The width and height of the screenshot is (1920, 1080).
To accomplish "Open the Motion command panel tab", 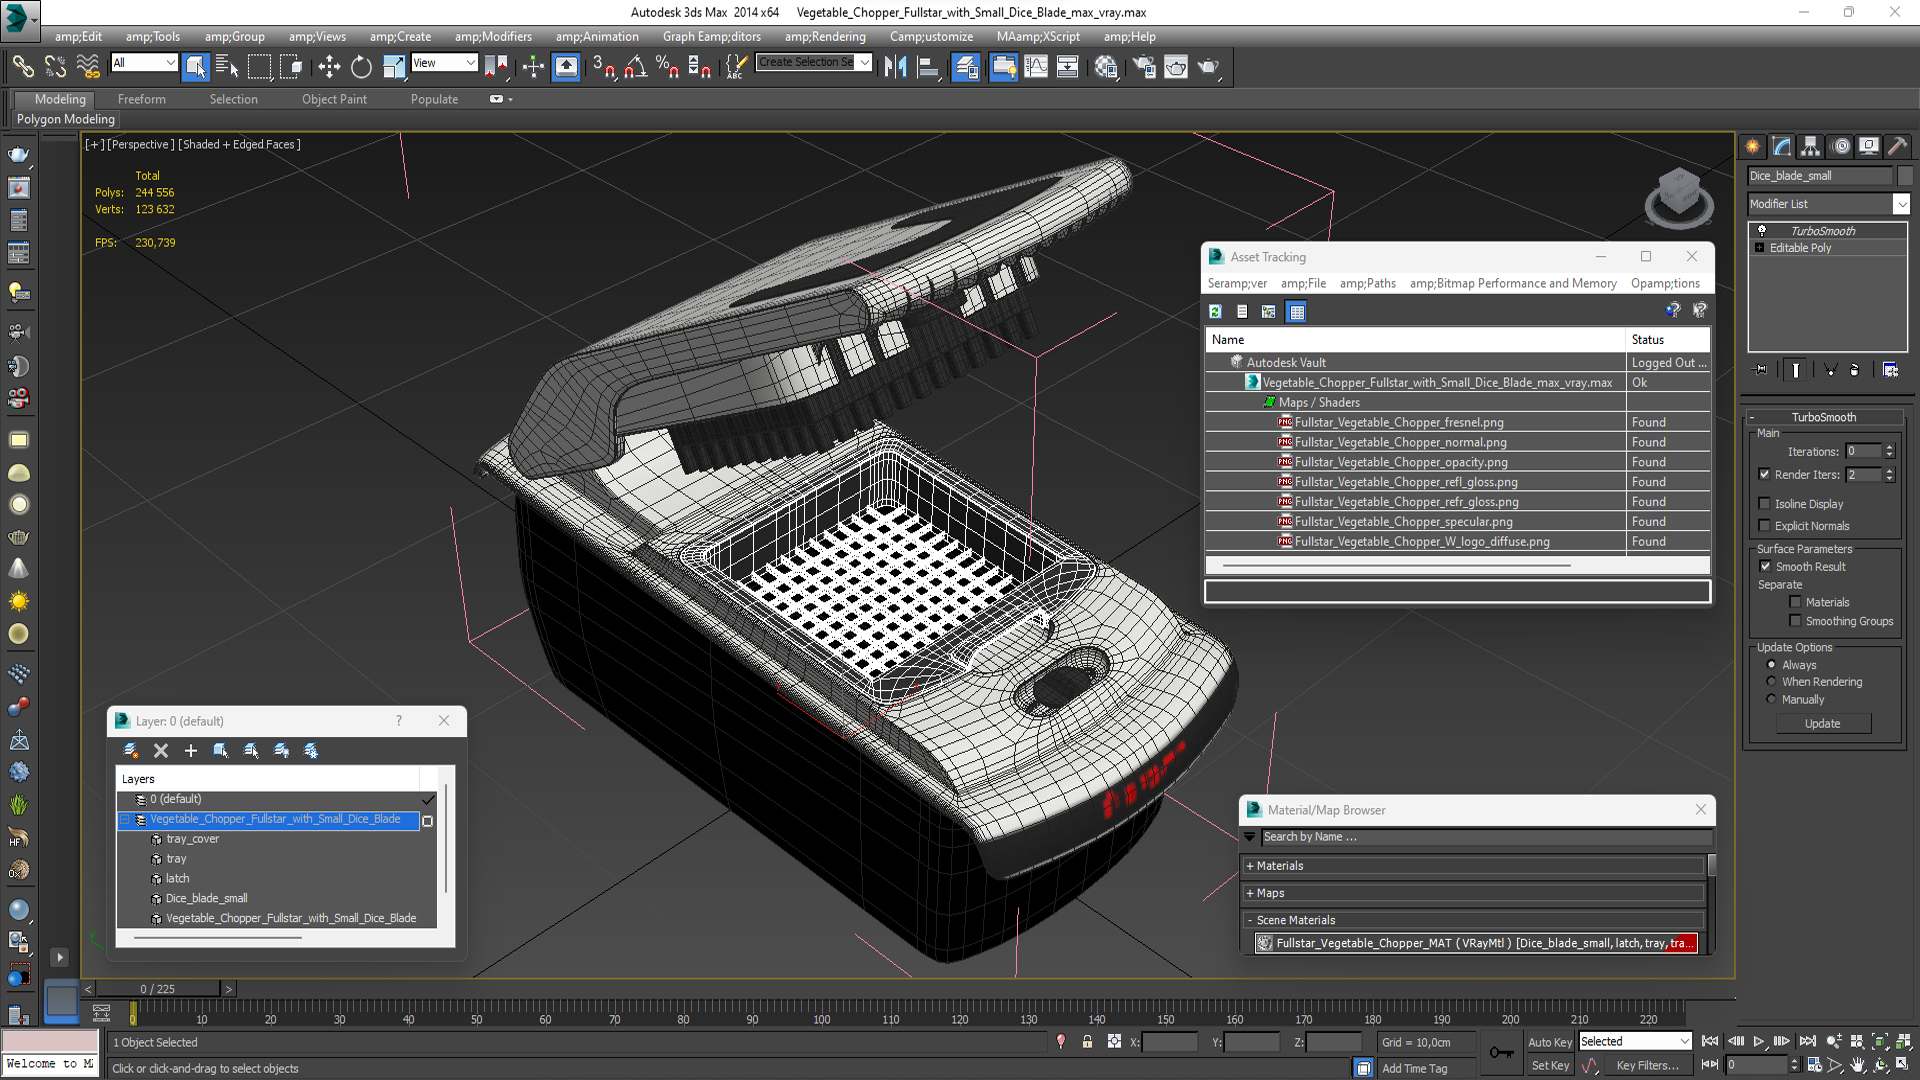I will (1841, 146).
